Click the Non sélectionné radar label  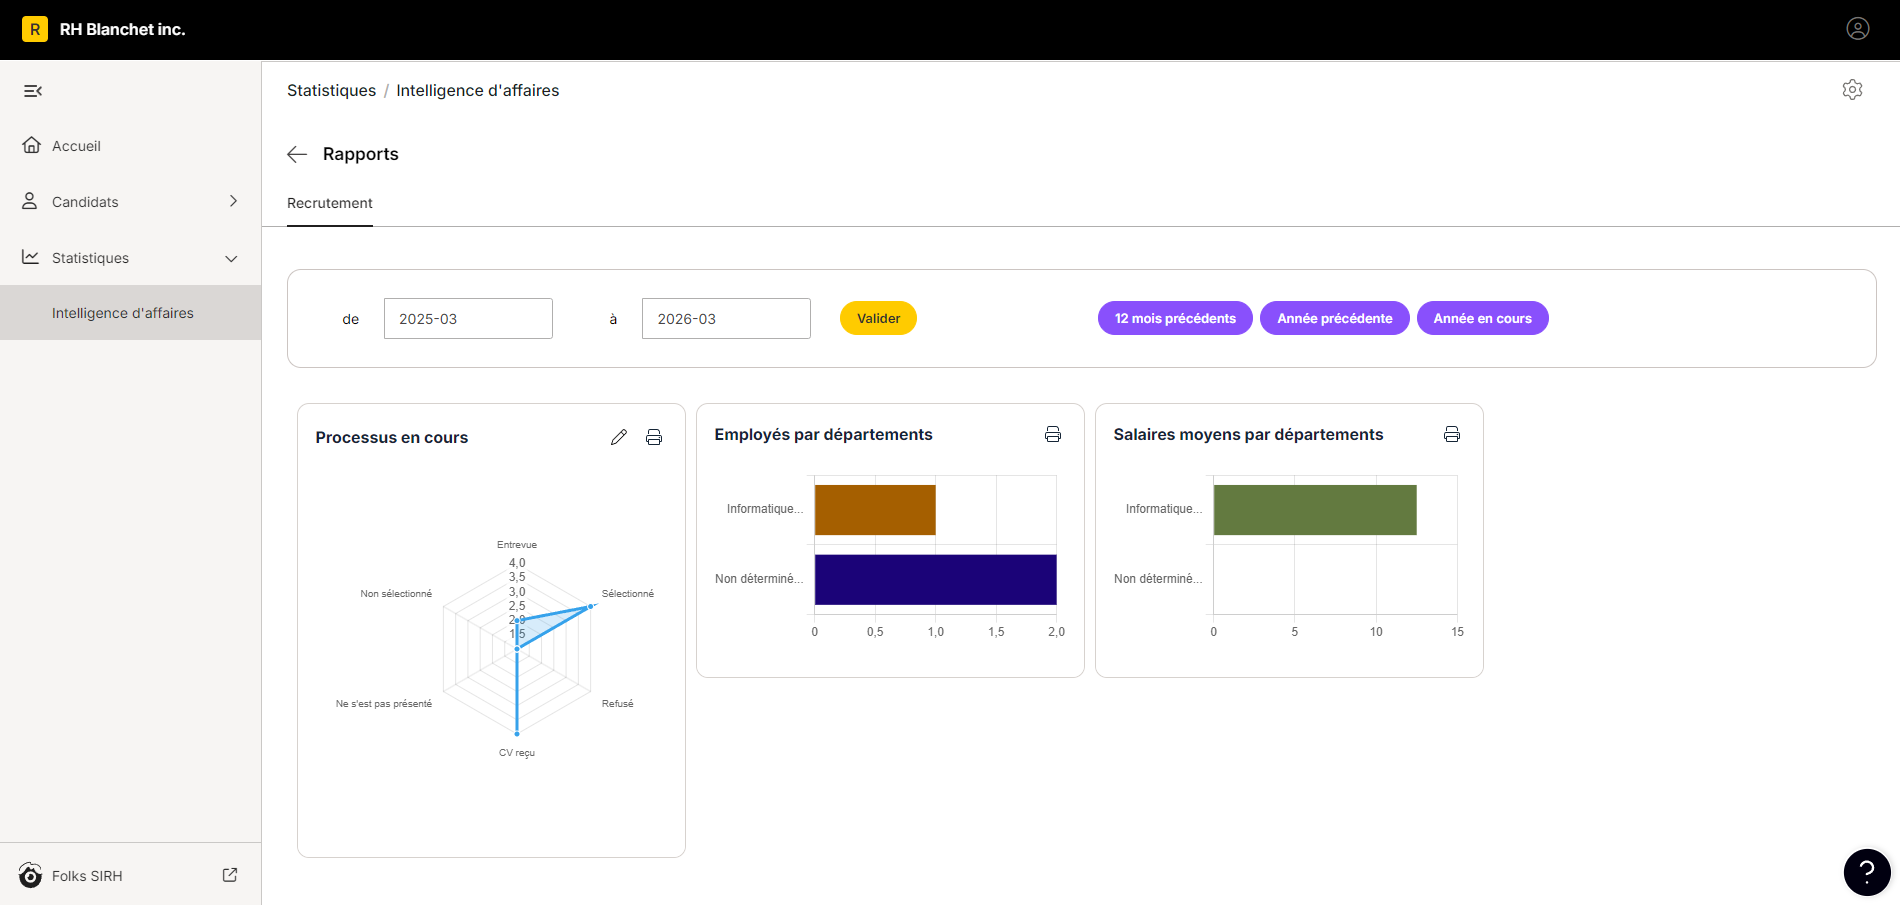coord(396,594)
